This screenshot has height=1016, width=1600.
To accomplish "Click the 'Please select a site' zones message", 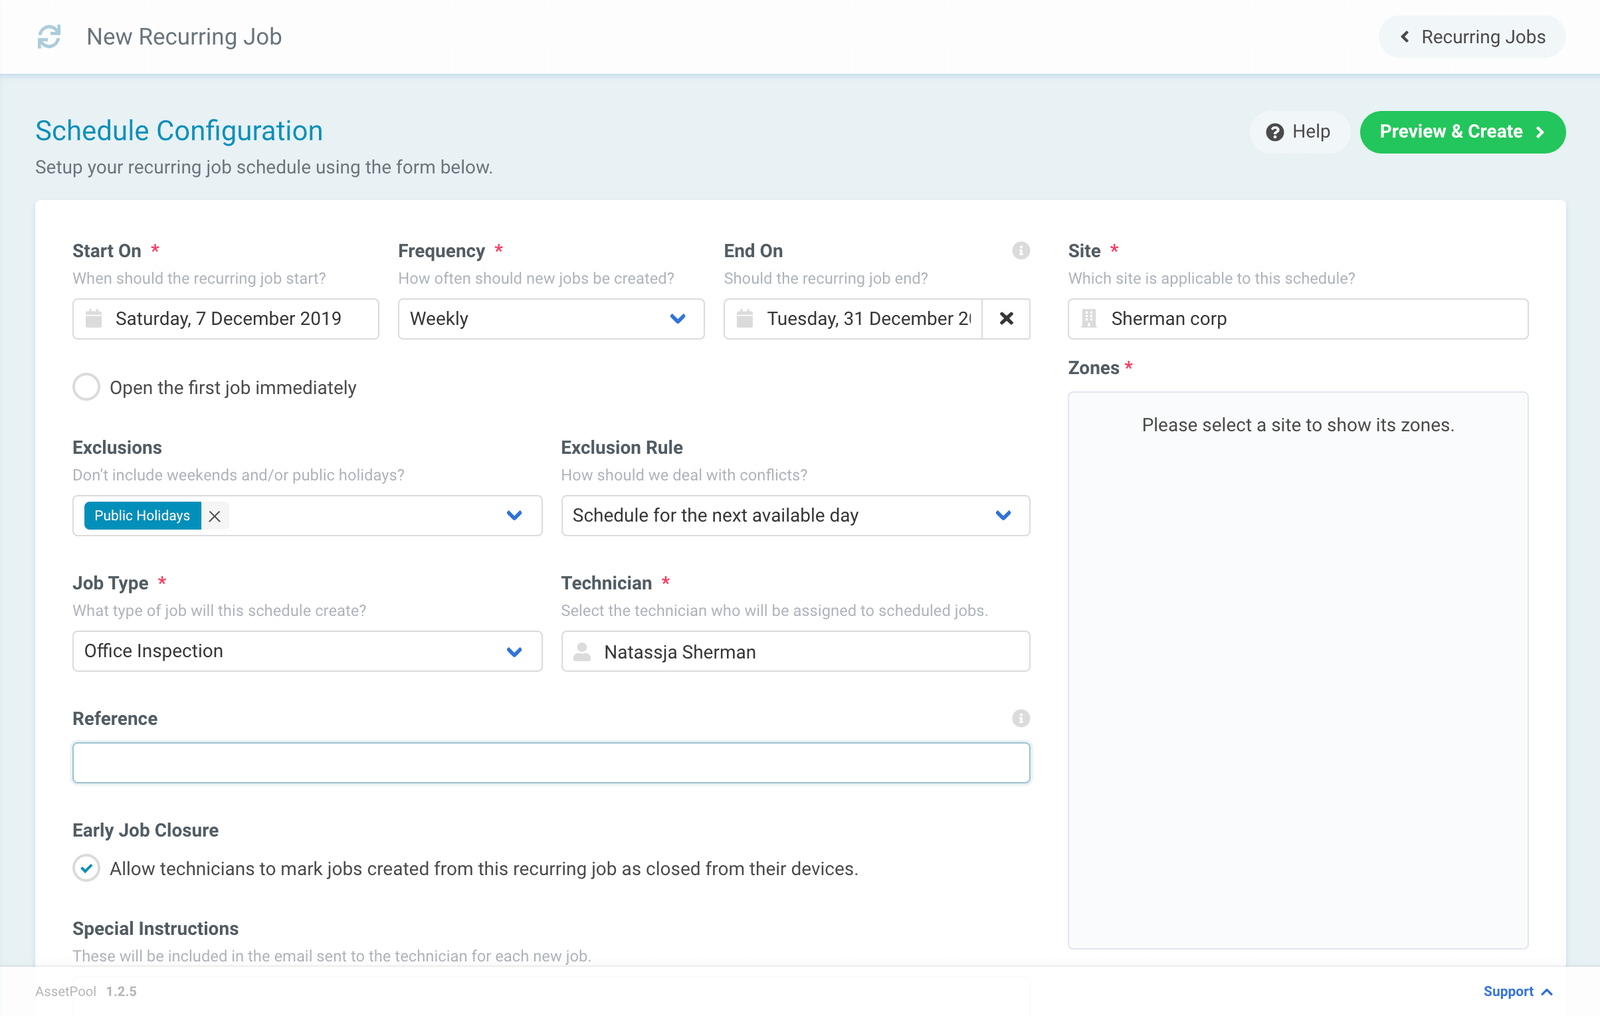I will click(1298, 425).
